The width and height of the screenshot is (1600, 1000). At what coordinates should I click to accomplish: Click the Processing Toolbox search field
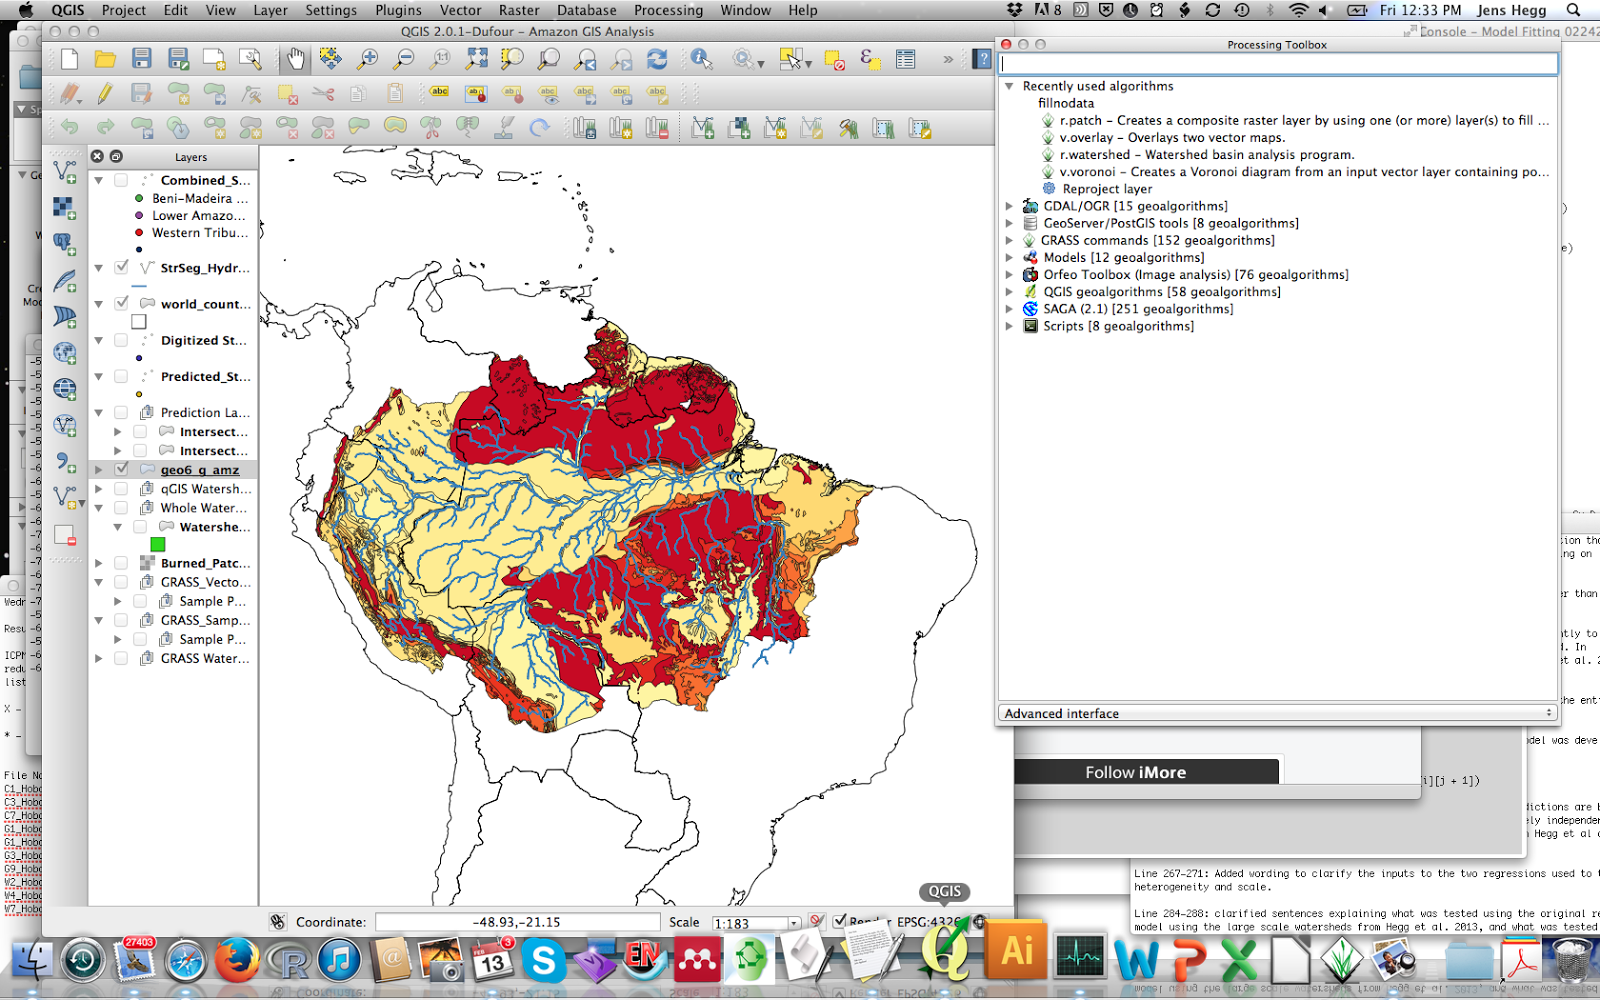click(x=1278, y=64)
